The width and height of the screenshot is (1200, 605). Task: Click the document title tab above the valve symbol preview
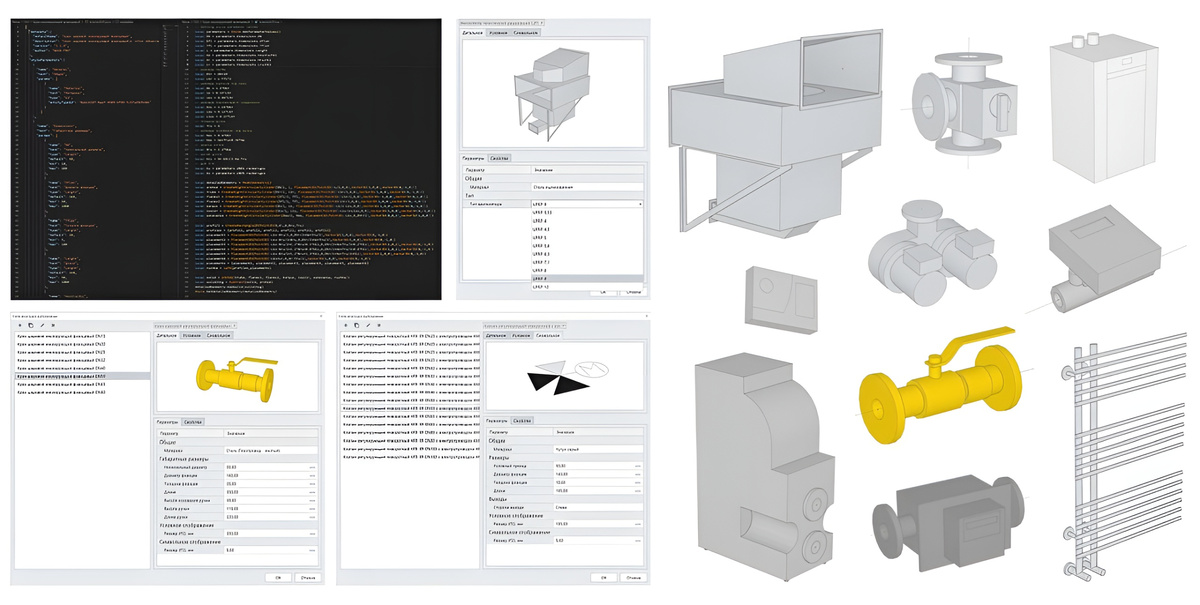tap(525, 326)
